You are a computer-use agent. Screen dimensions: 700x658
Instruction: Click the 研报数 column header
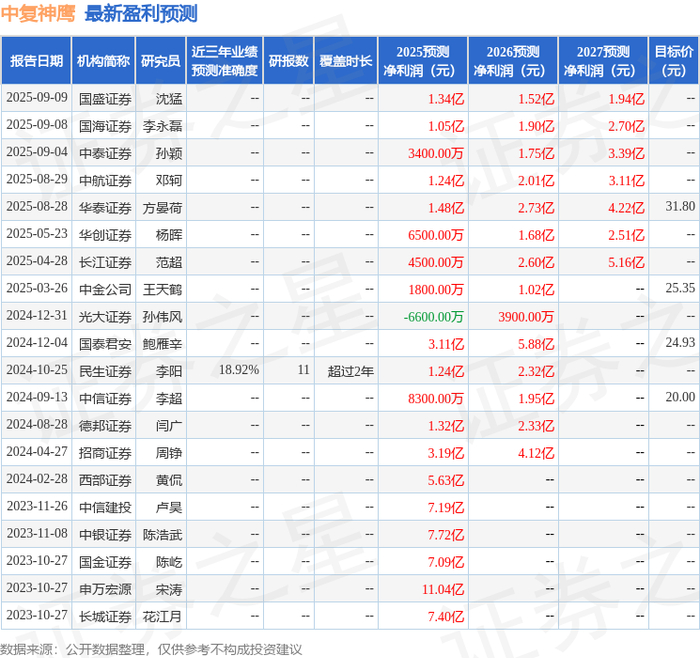click(288, 61)
